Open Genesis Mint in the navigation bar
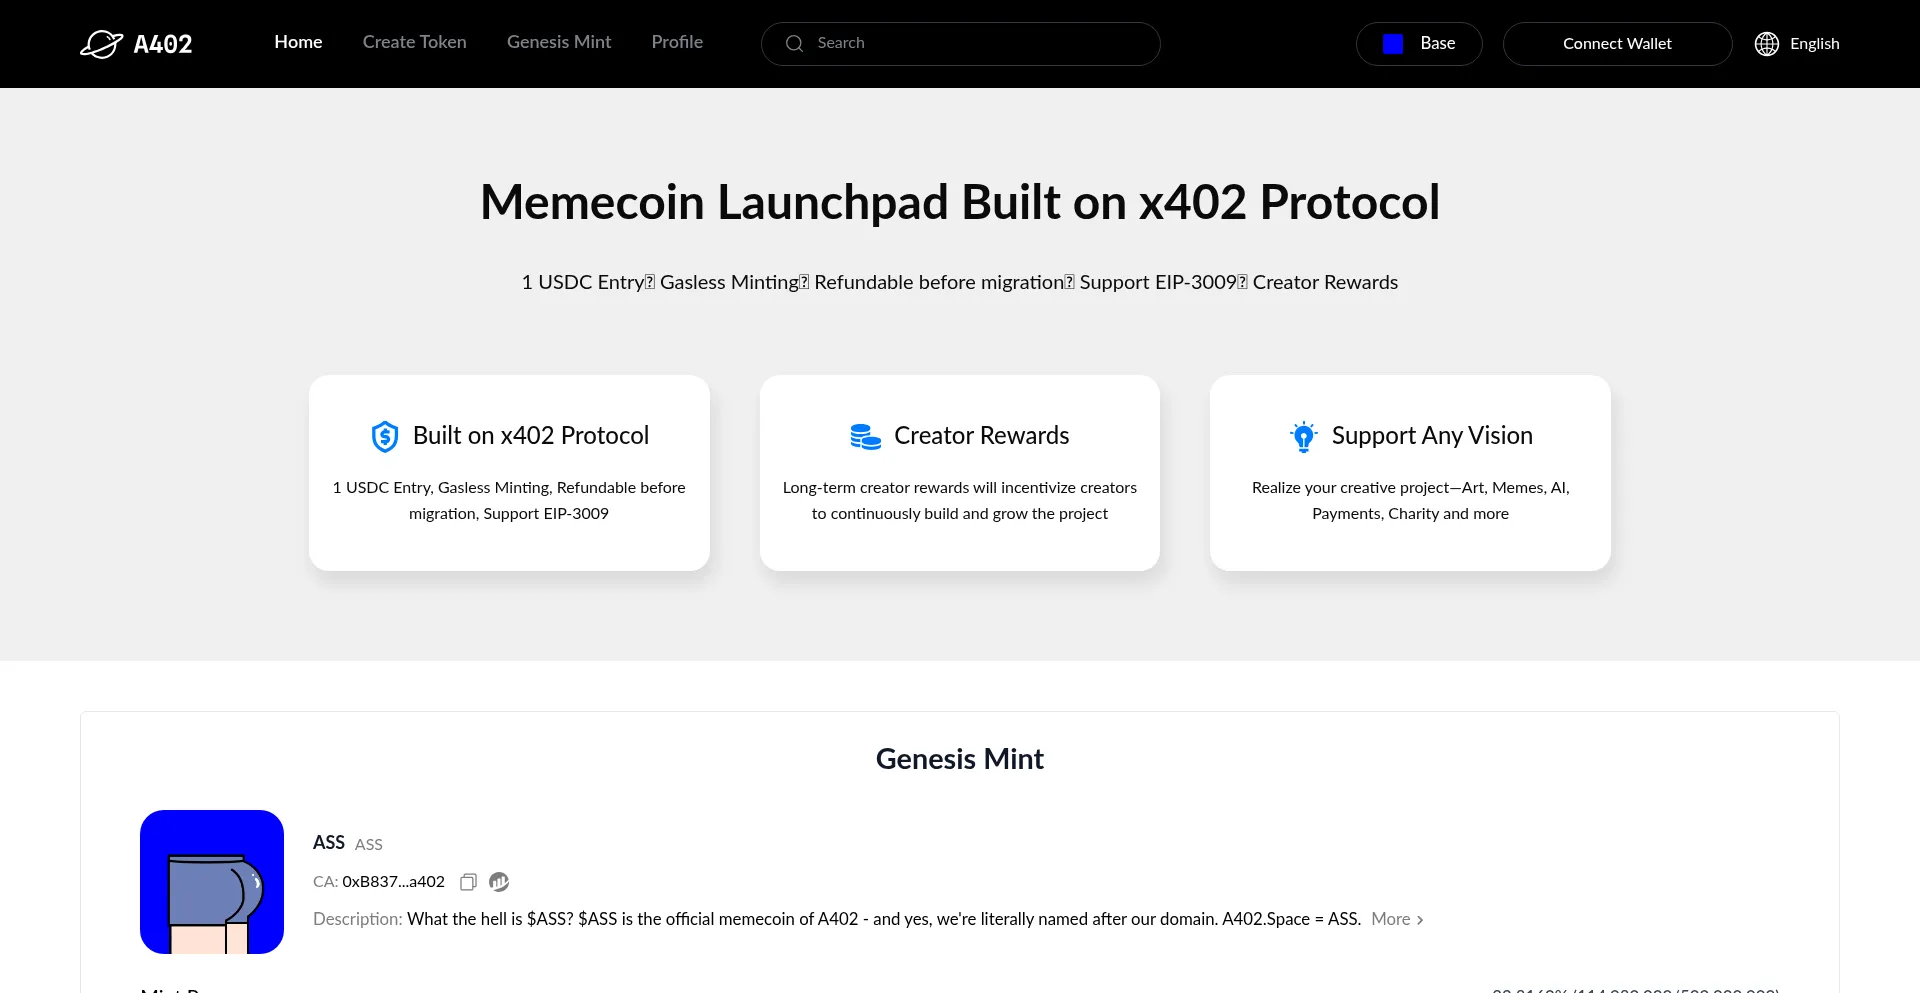 pos(559,42)
